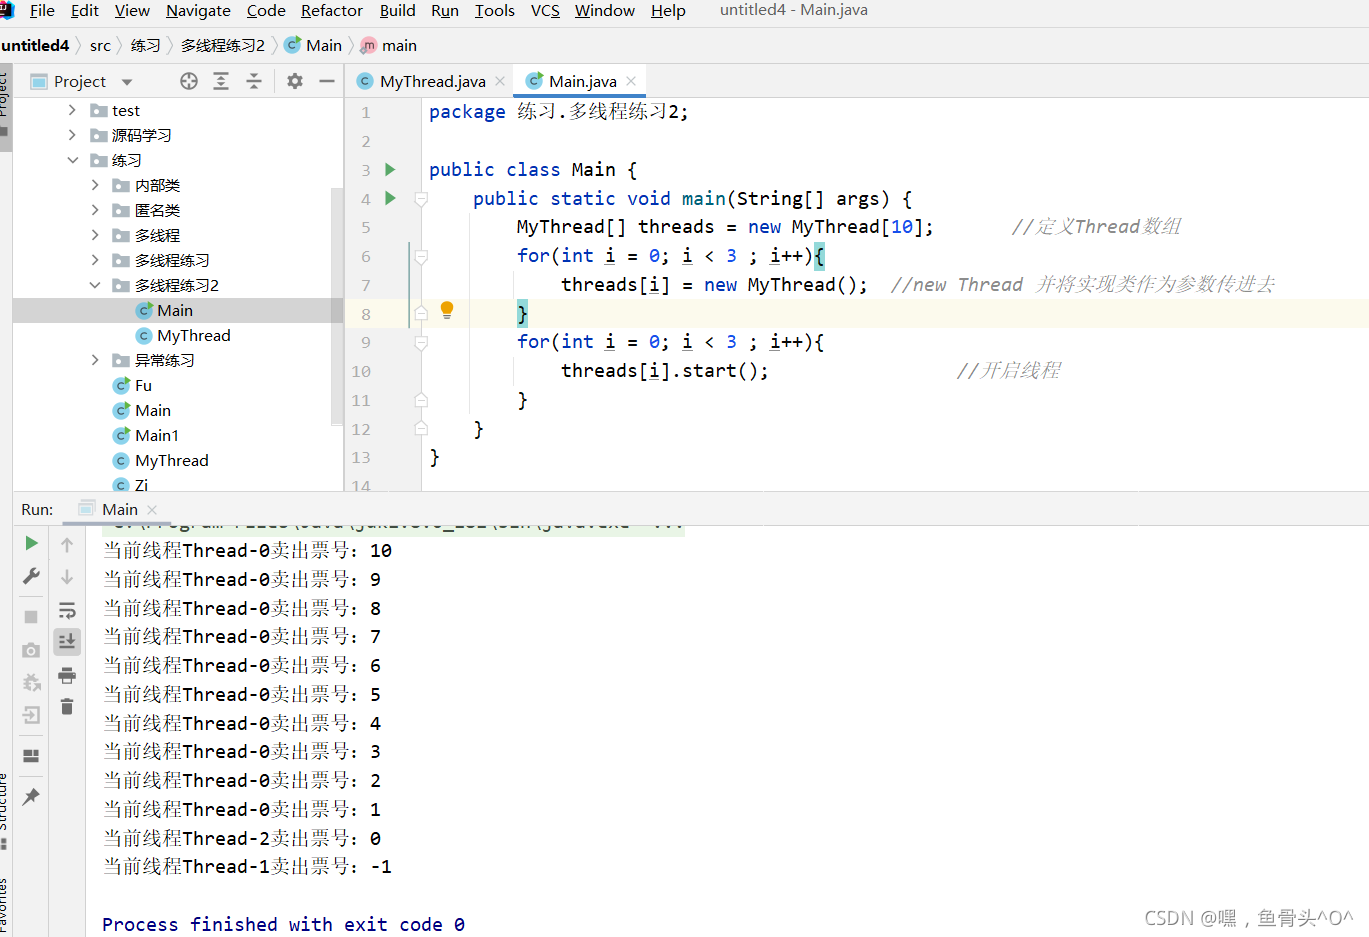1369x937 pixels.
Task: Open the Project view dropdown
Action: pyautogui.click(x=127, y=82)
